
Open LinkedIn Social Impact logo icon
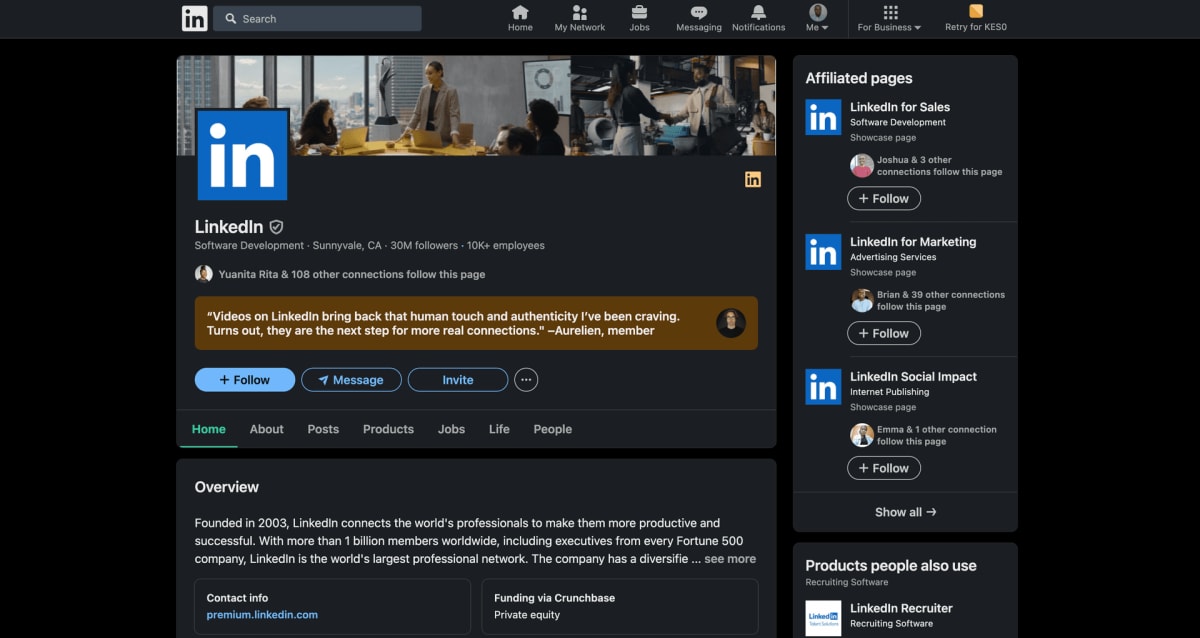(824, 387)
